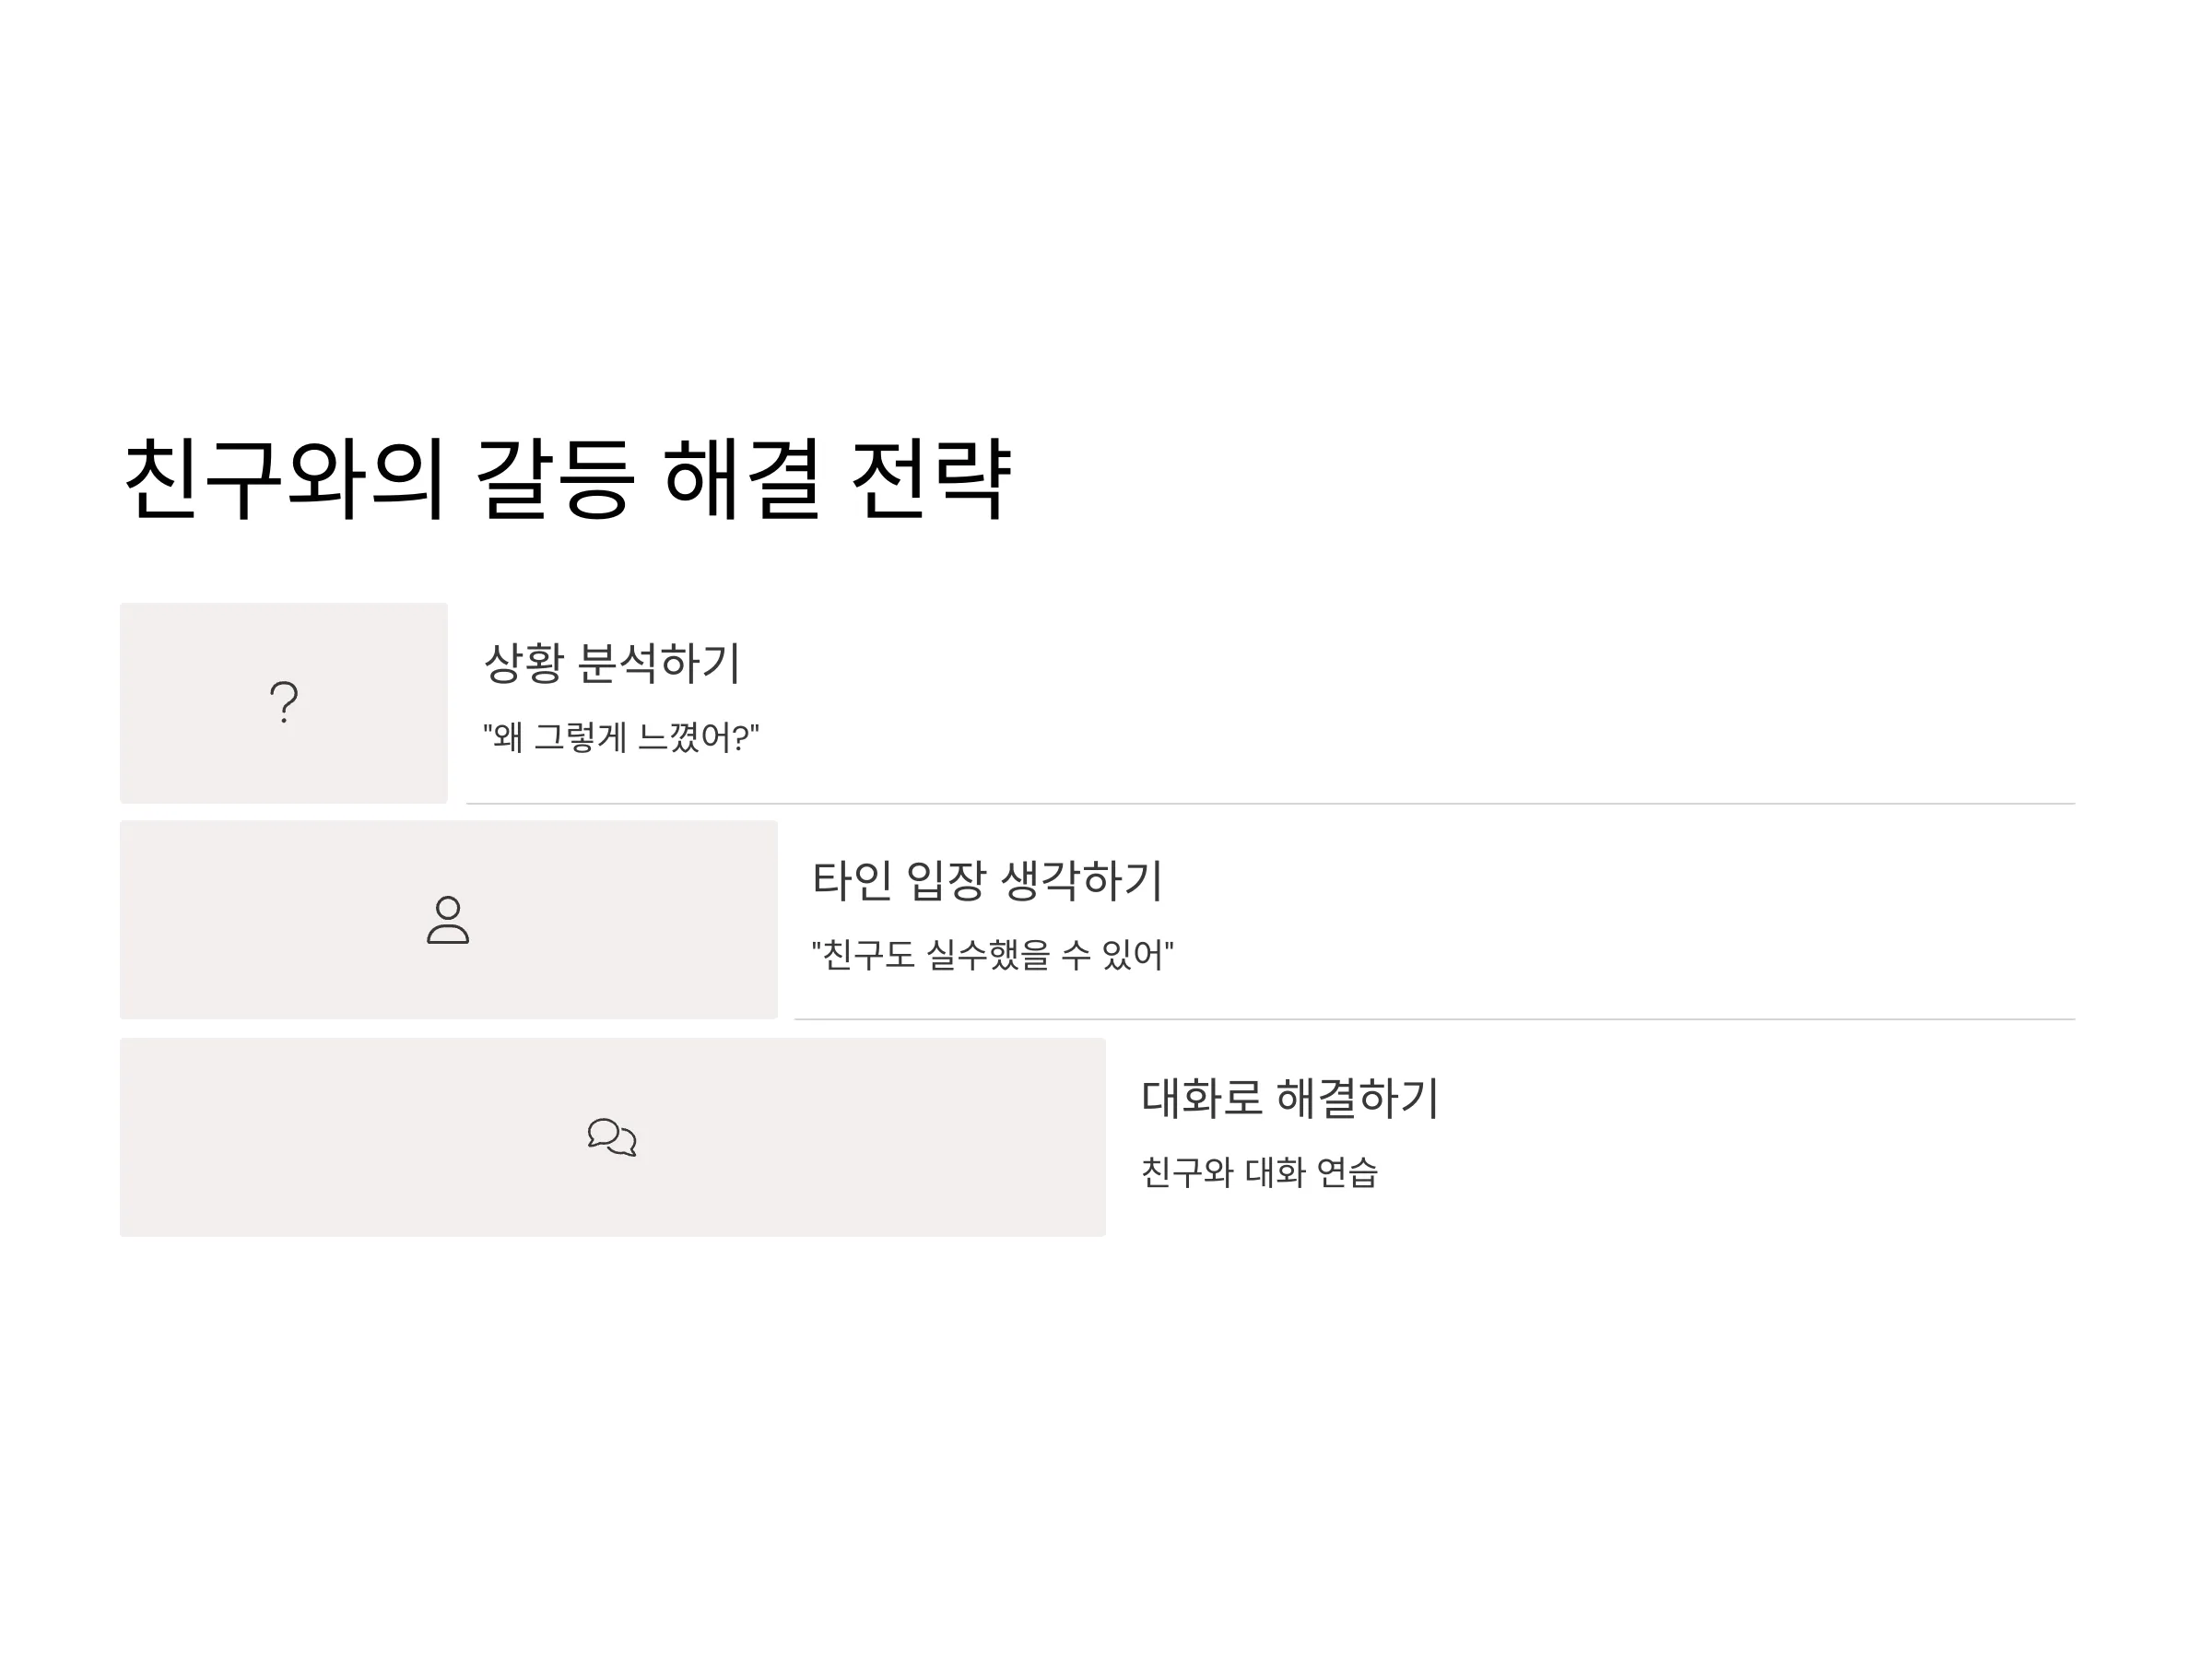This screenshot has height=1659, width=2212.
Task: Click the word 친구와의 in the title
Action: tap(284, 478)
